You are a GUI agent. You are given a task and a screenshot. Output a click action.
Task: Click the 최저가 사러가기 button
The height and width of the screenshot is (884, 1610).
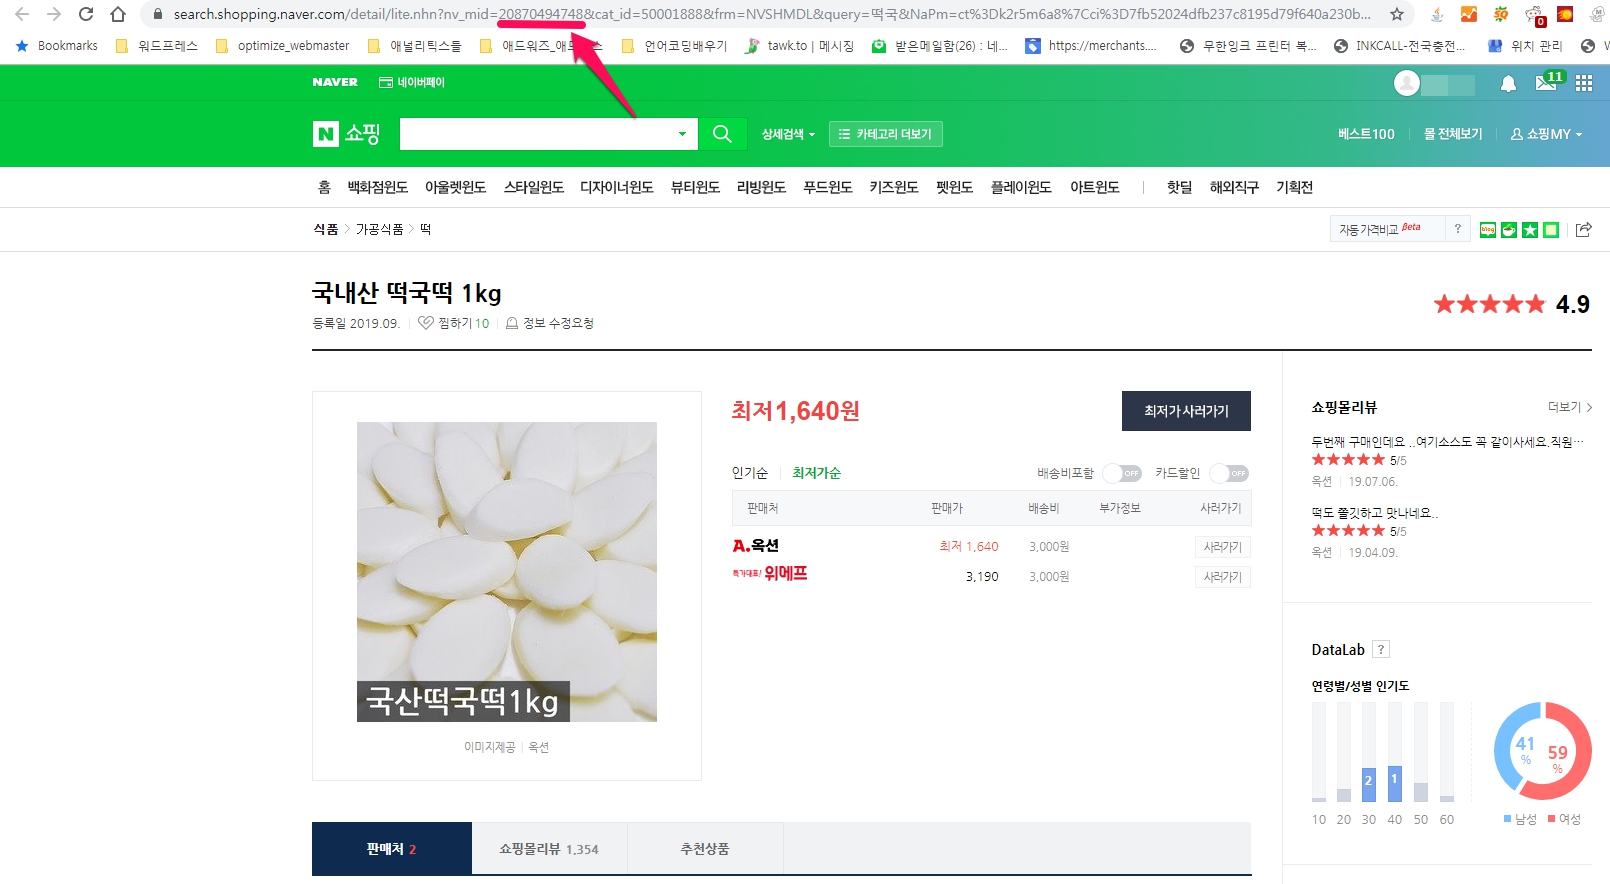coord(1186,411)
